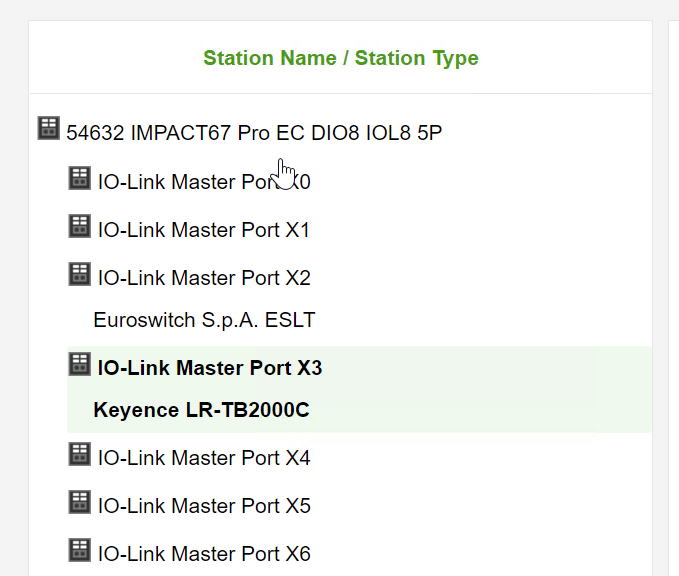Click the grid icon beside Port X6
The height and width of the screenshot is (576, 679).
pos(80,550)
